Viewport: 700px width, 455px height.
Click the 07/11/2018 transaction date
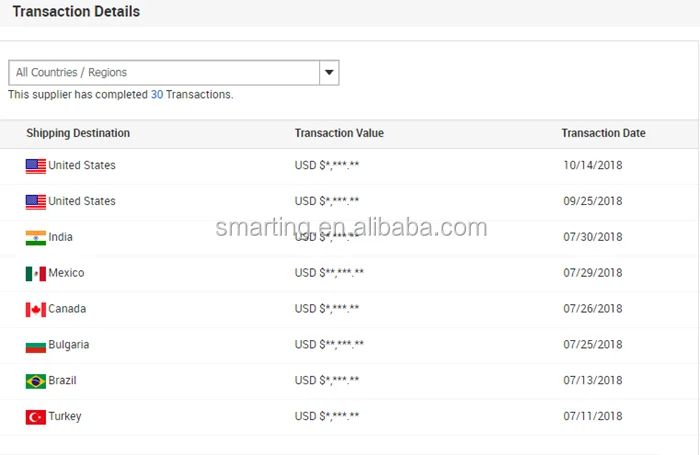pyautogui.click(x=592, y=417)
